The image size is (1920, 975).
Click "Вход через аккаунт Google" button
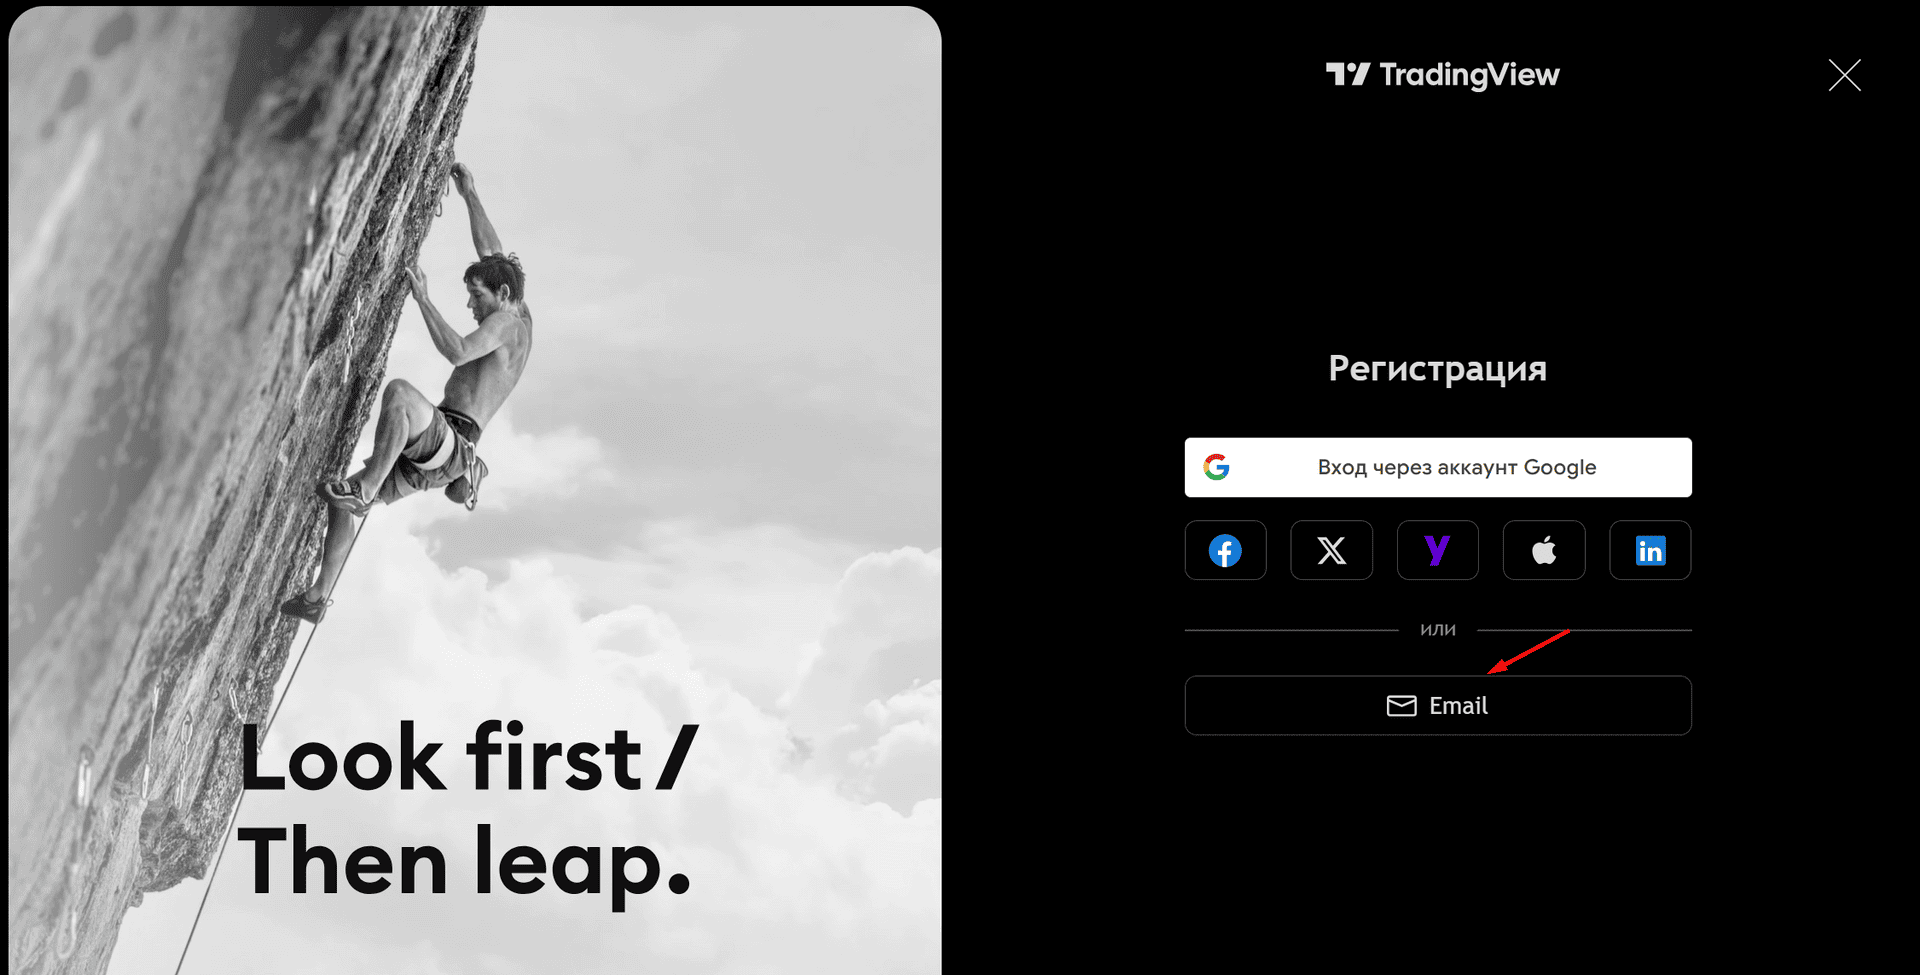[x=1438, y=467]
